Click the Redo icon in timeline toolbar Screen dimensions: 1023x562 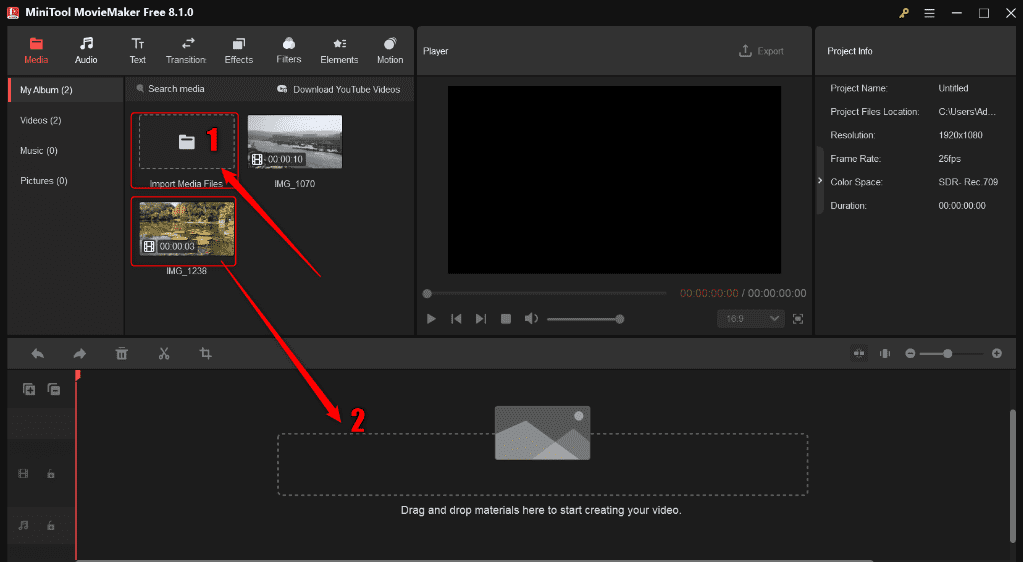[80, 354]
